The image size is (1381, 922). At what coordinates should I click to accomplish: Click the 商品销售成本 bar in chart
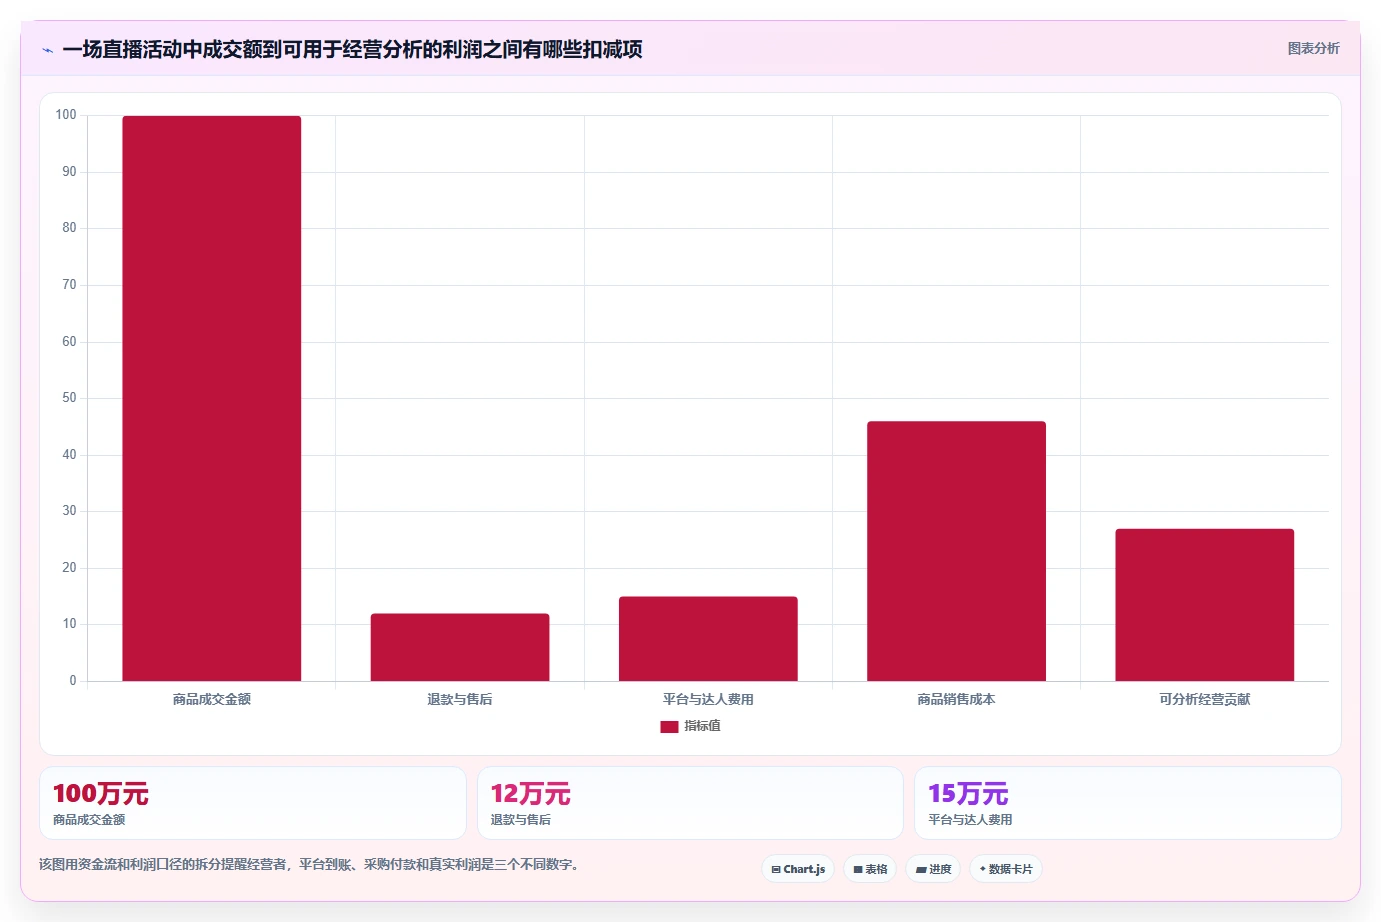pyautogui.click(x=956, y=551)
